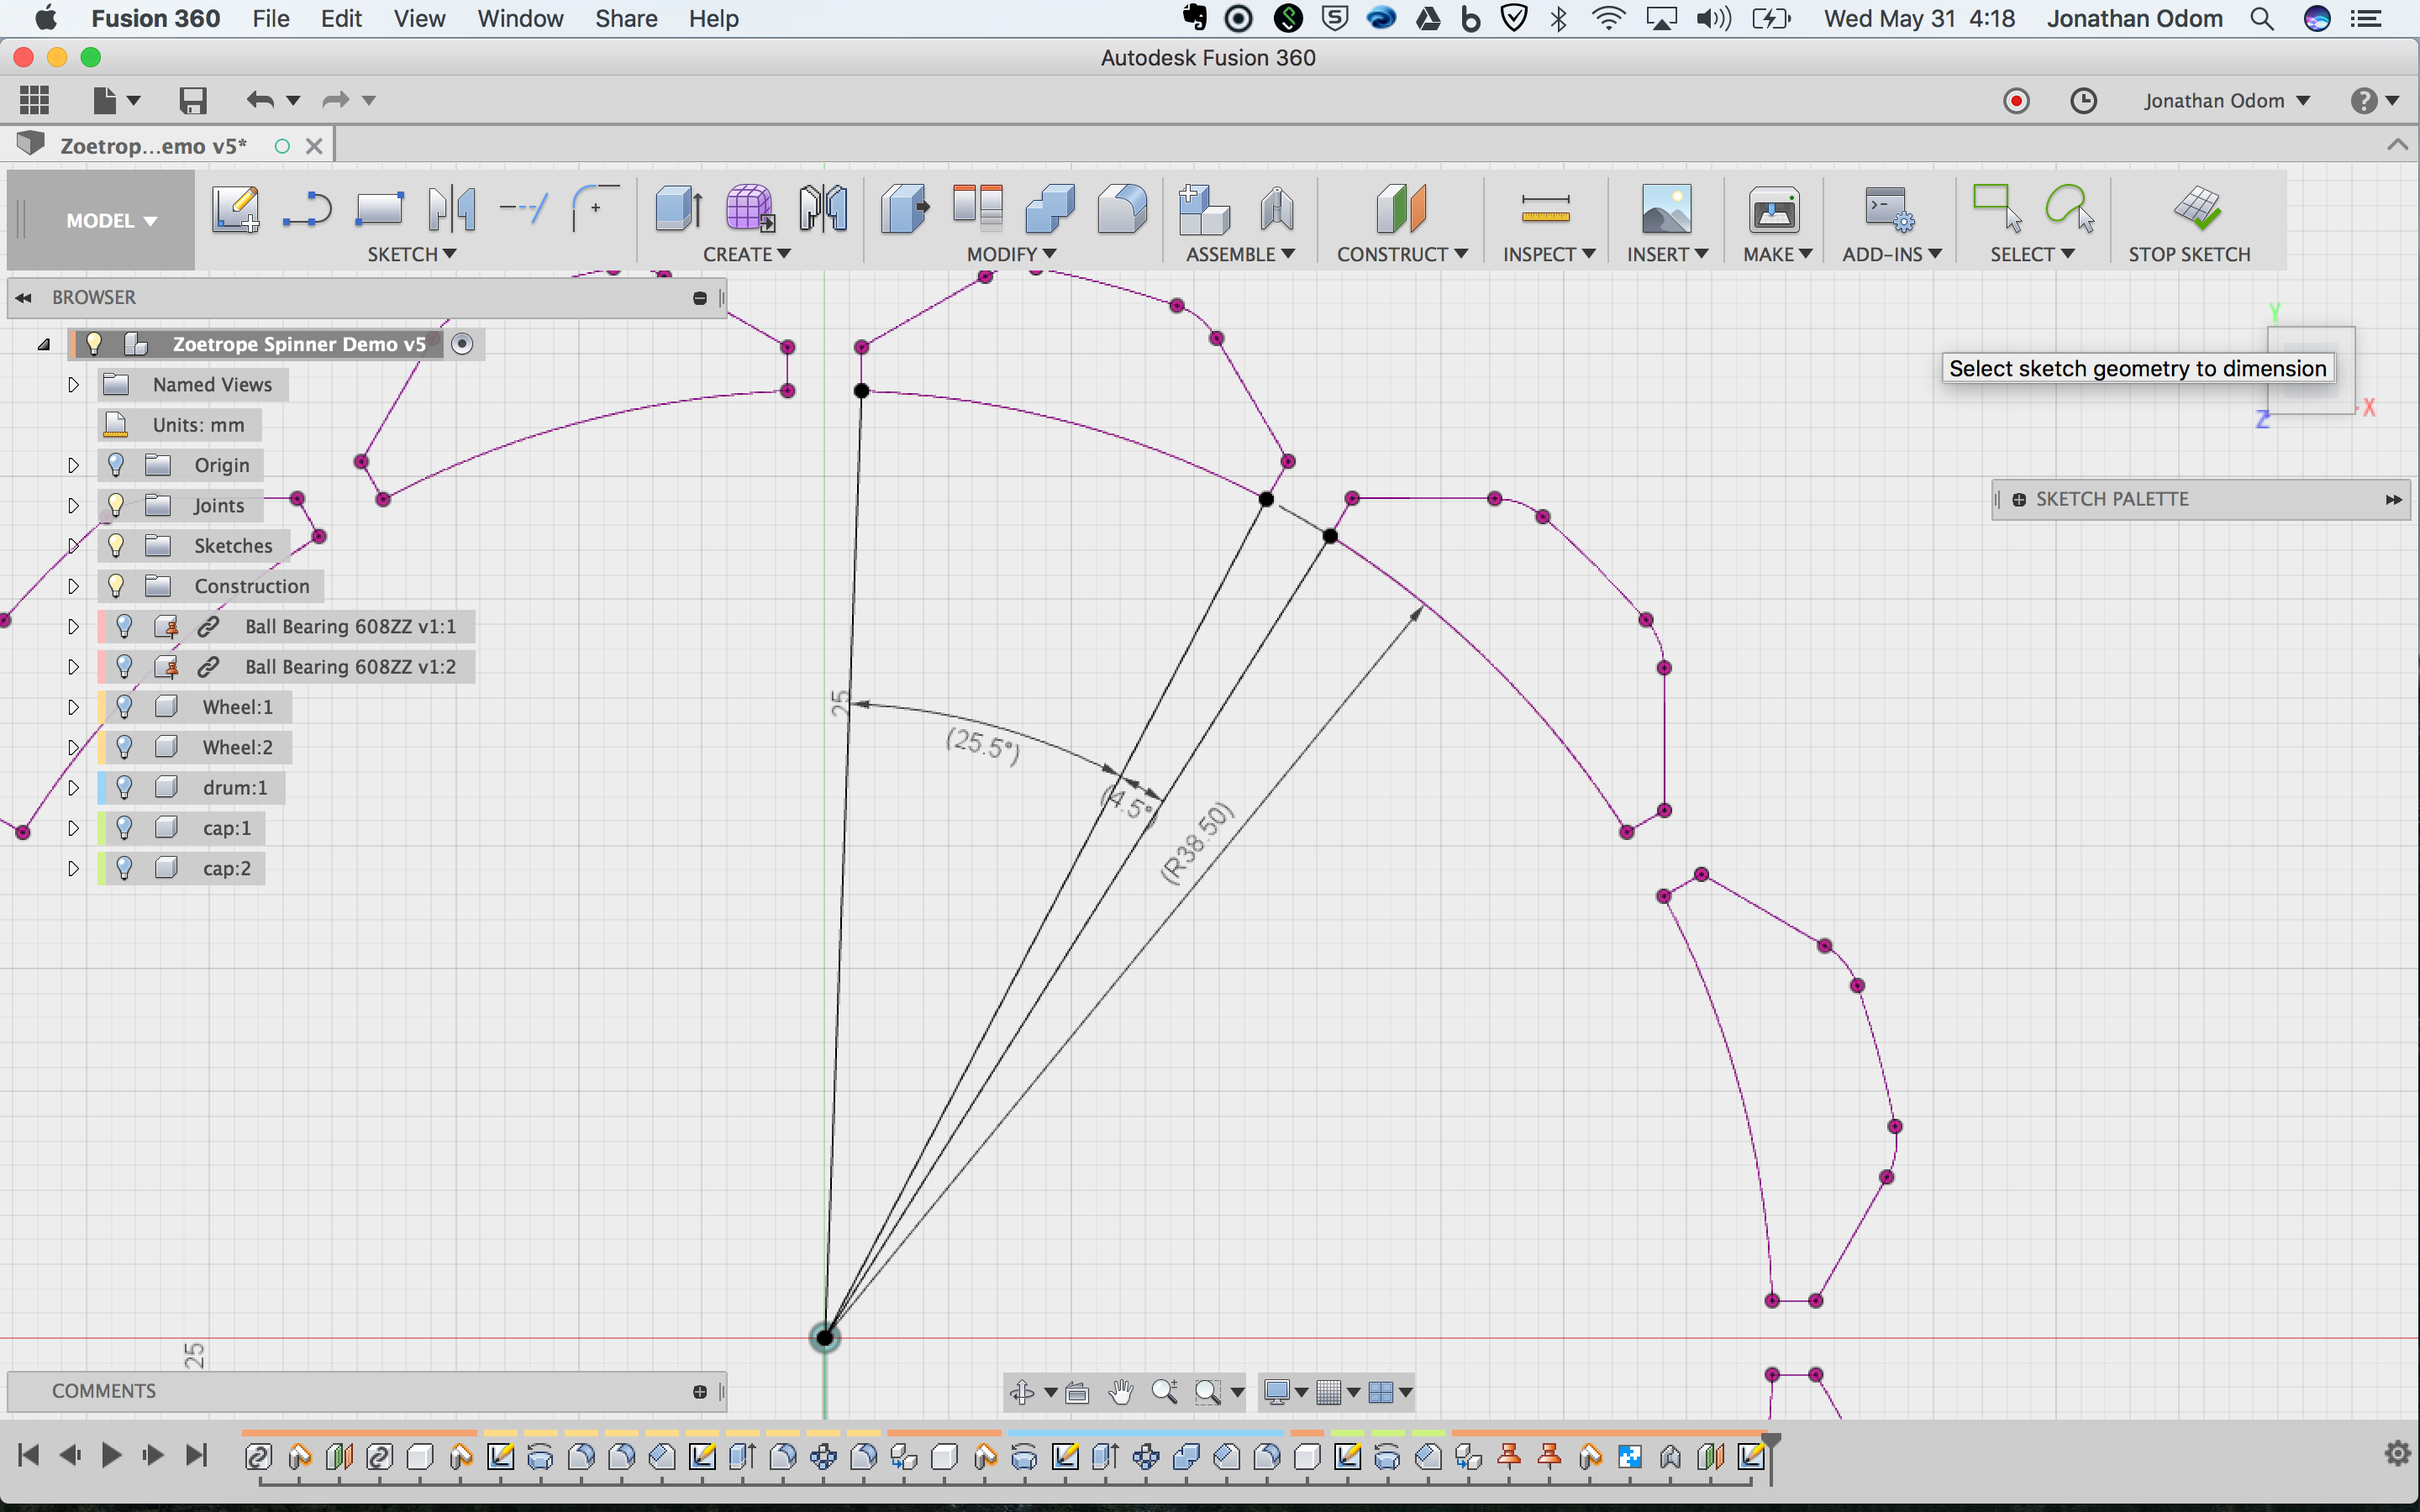2420x1512 pixels.
Task: Click the Save icon in top toolbar
Action: tap(192, 100)
